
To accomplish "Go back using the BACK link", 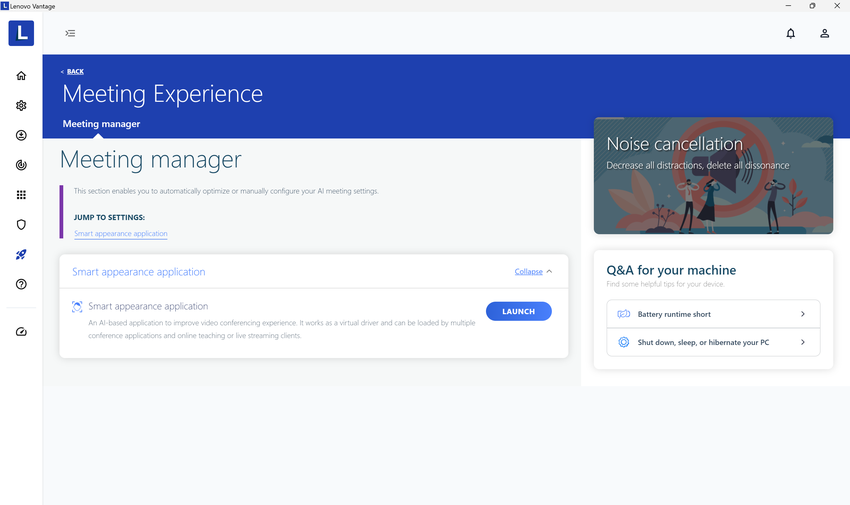I will click(74, 71).
